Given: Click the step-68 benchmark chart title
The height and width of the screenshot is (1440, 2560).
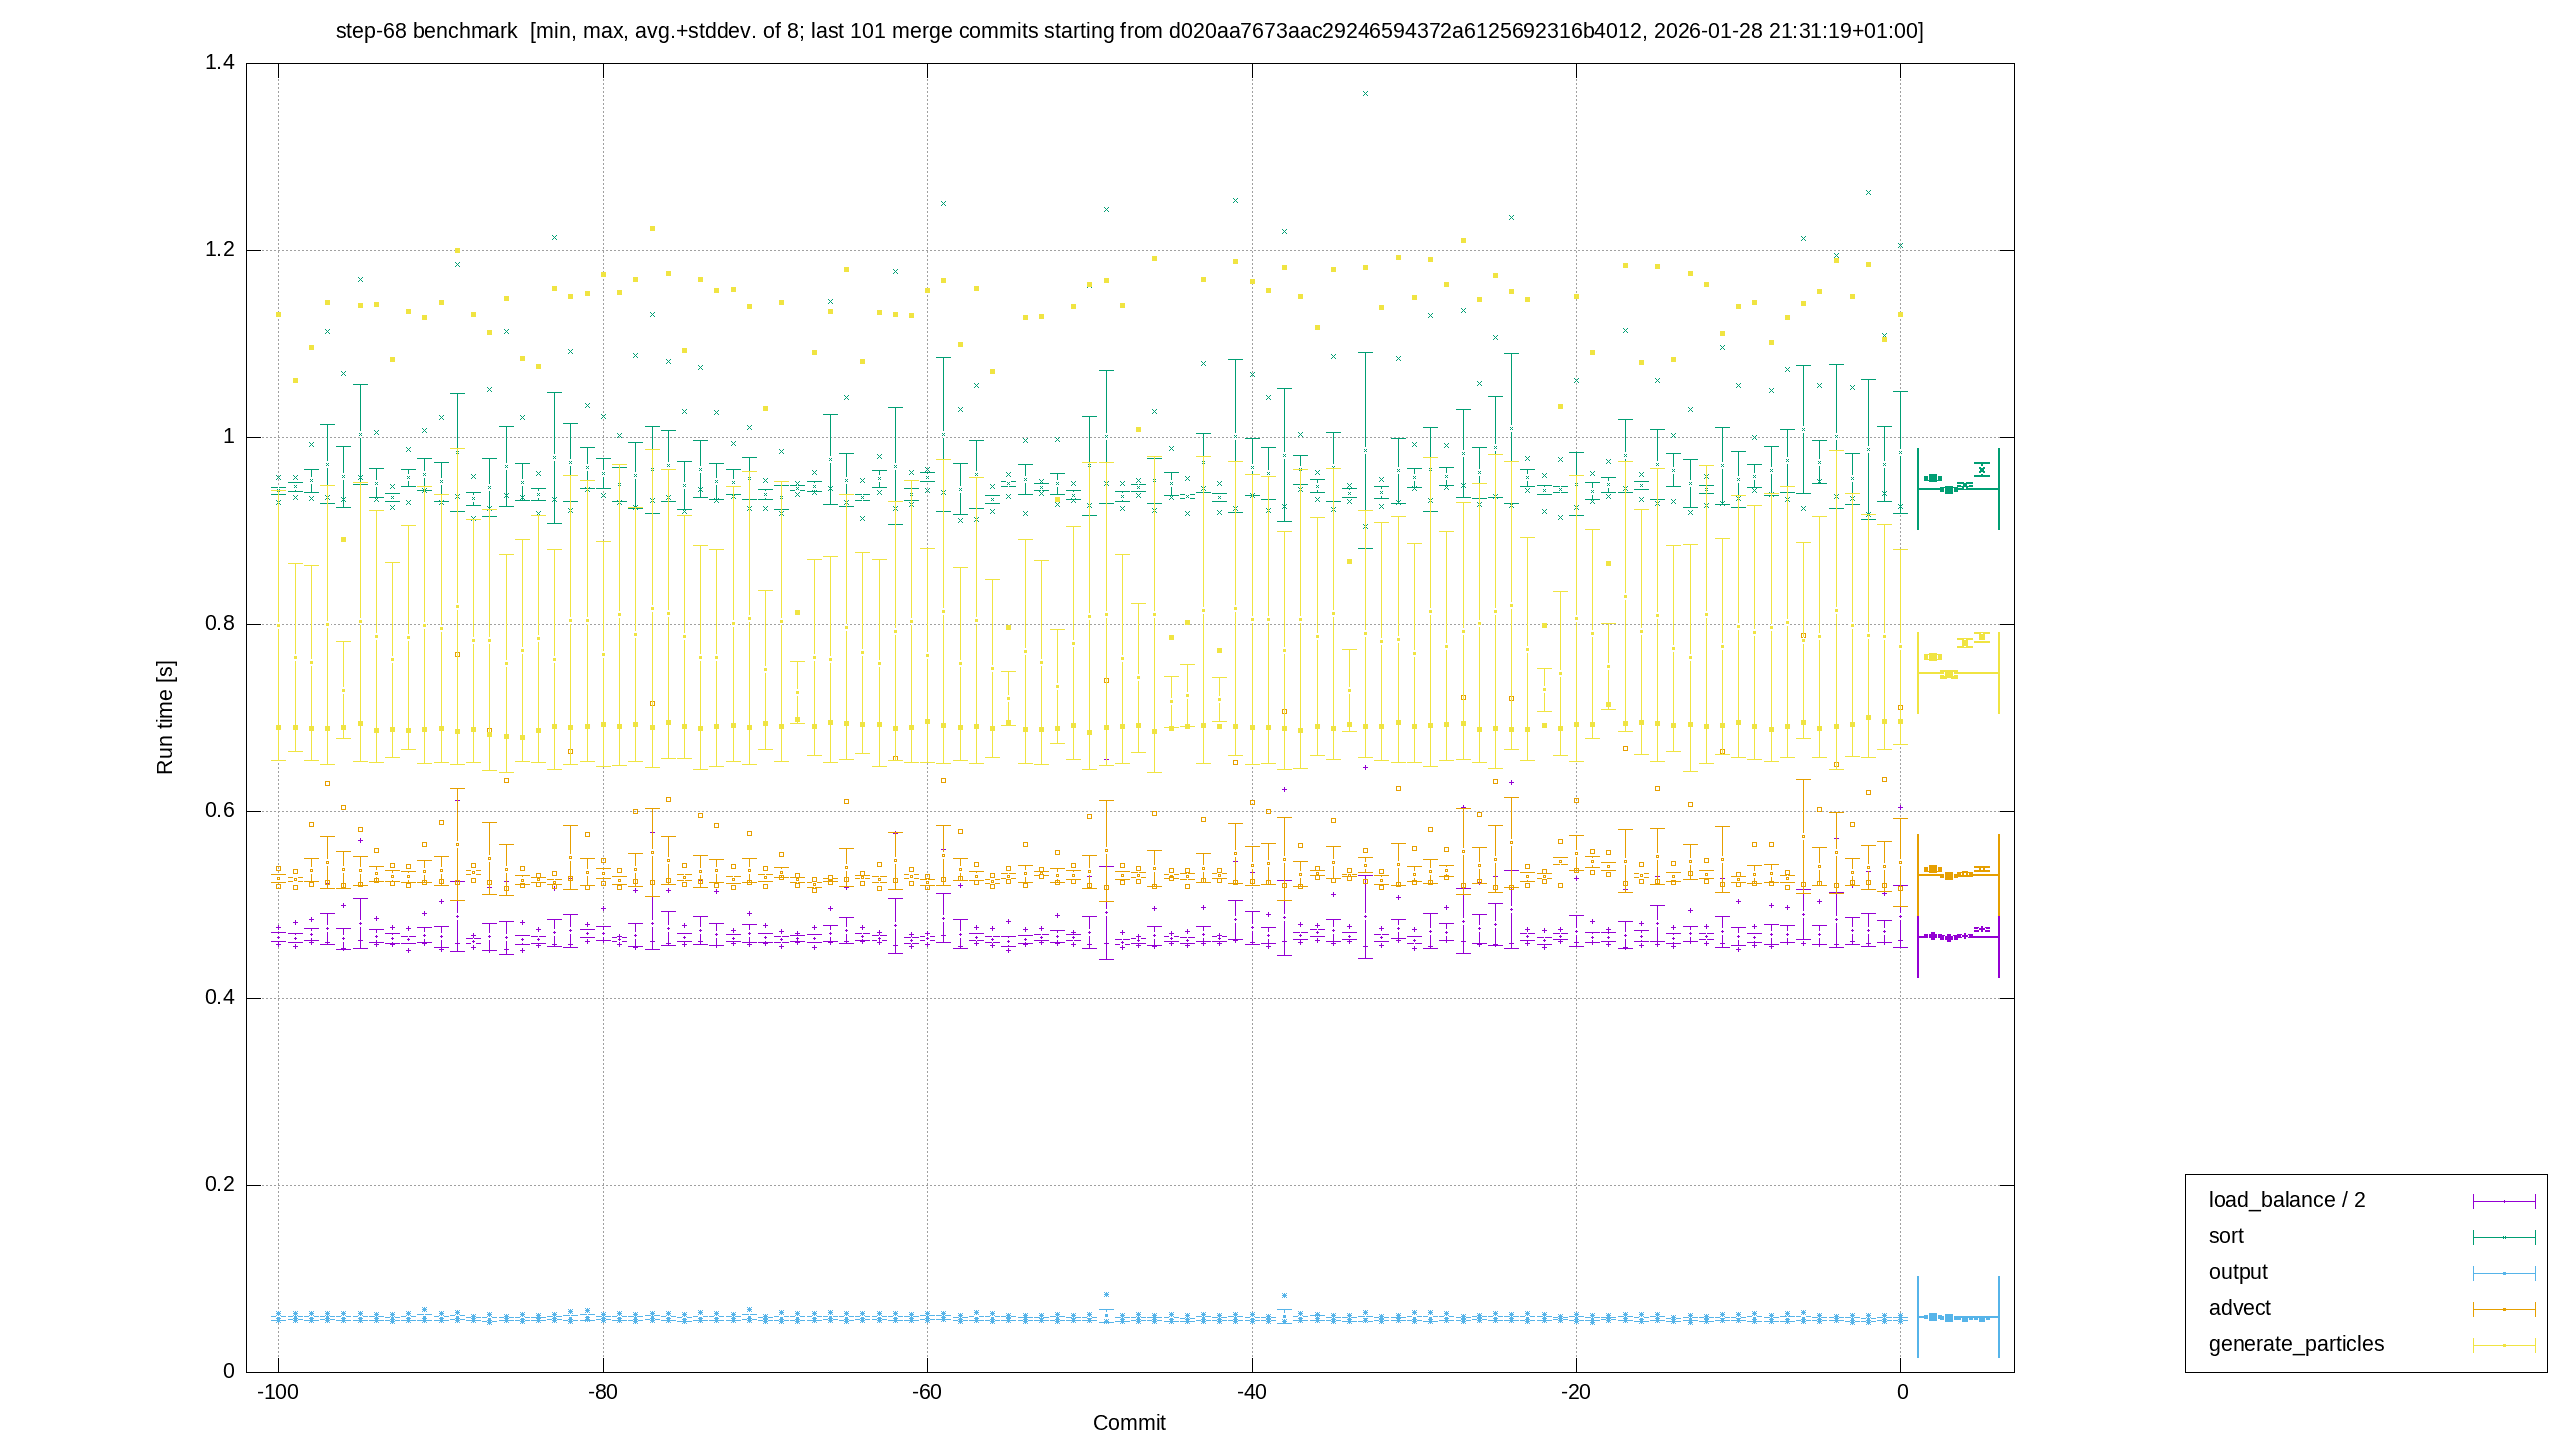Looking at the screenshot, I should [1129, 31].
